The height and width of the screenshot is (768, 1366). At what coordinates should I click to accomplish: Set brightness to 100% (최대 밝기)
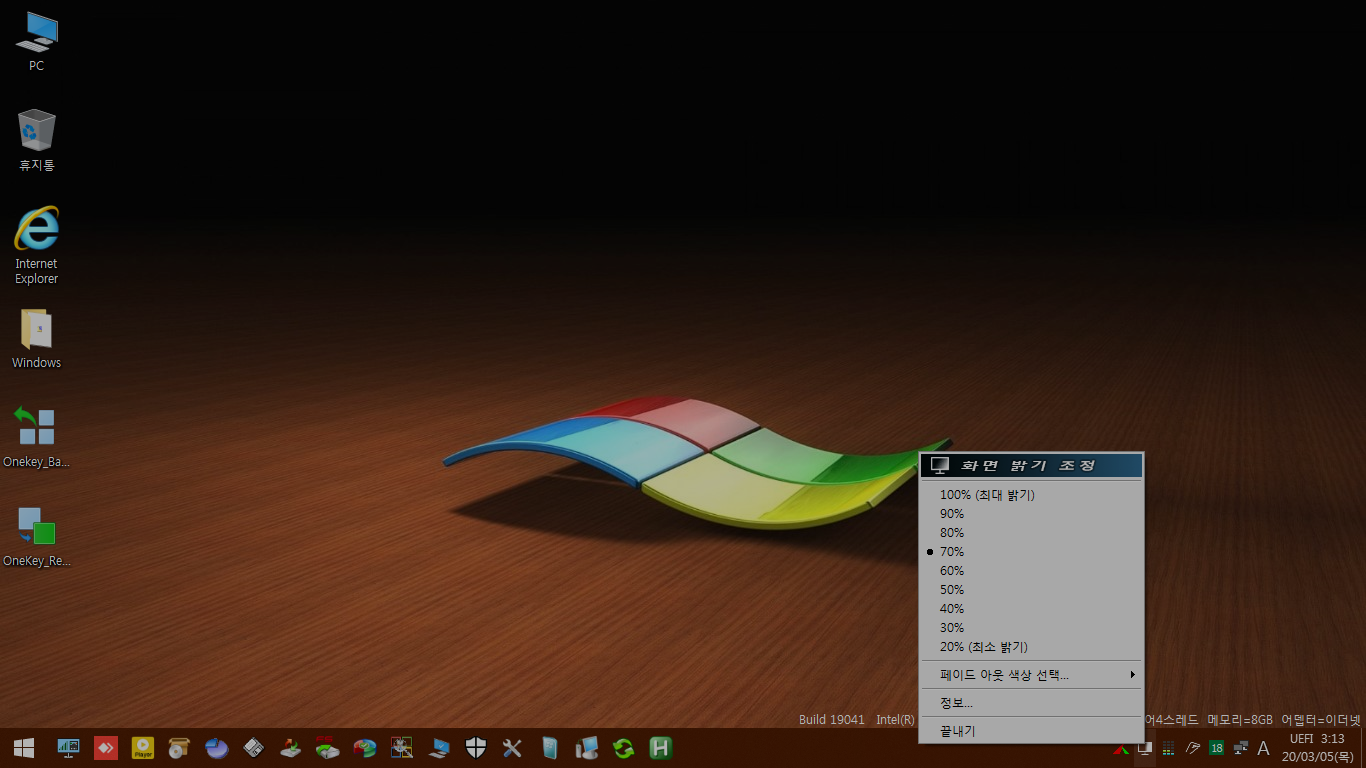pyautogui.click(x=1031, y=495)
